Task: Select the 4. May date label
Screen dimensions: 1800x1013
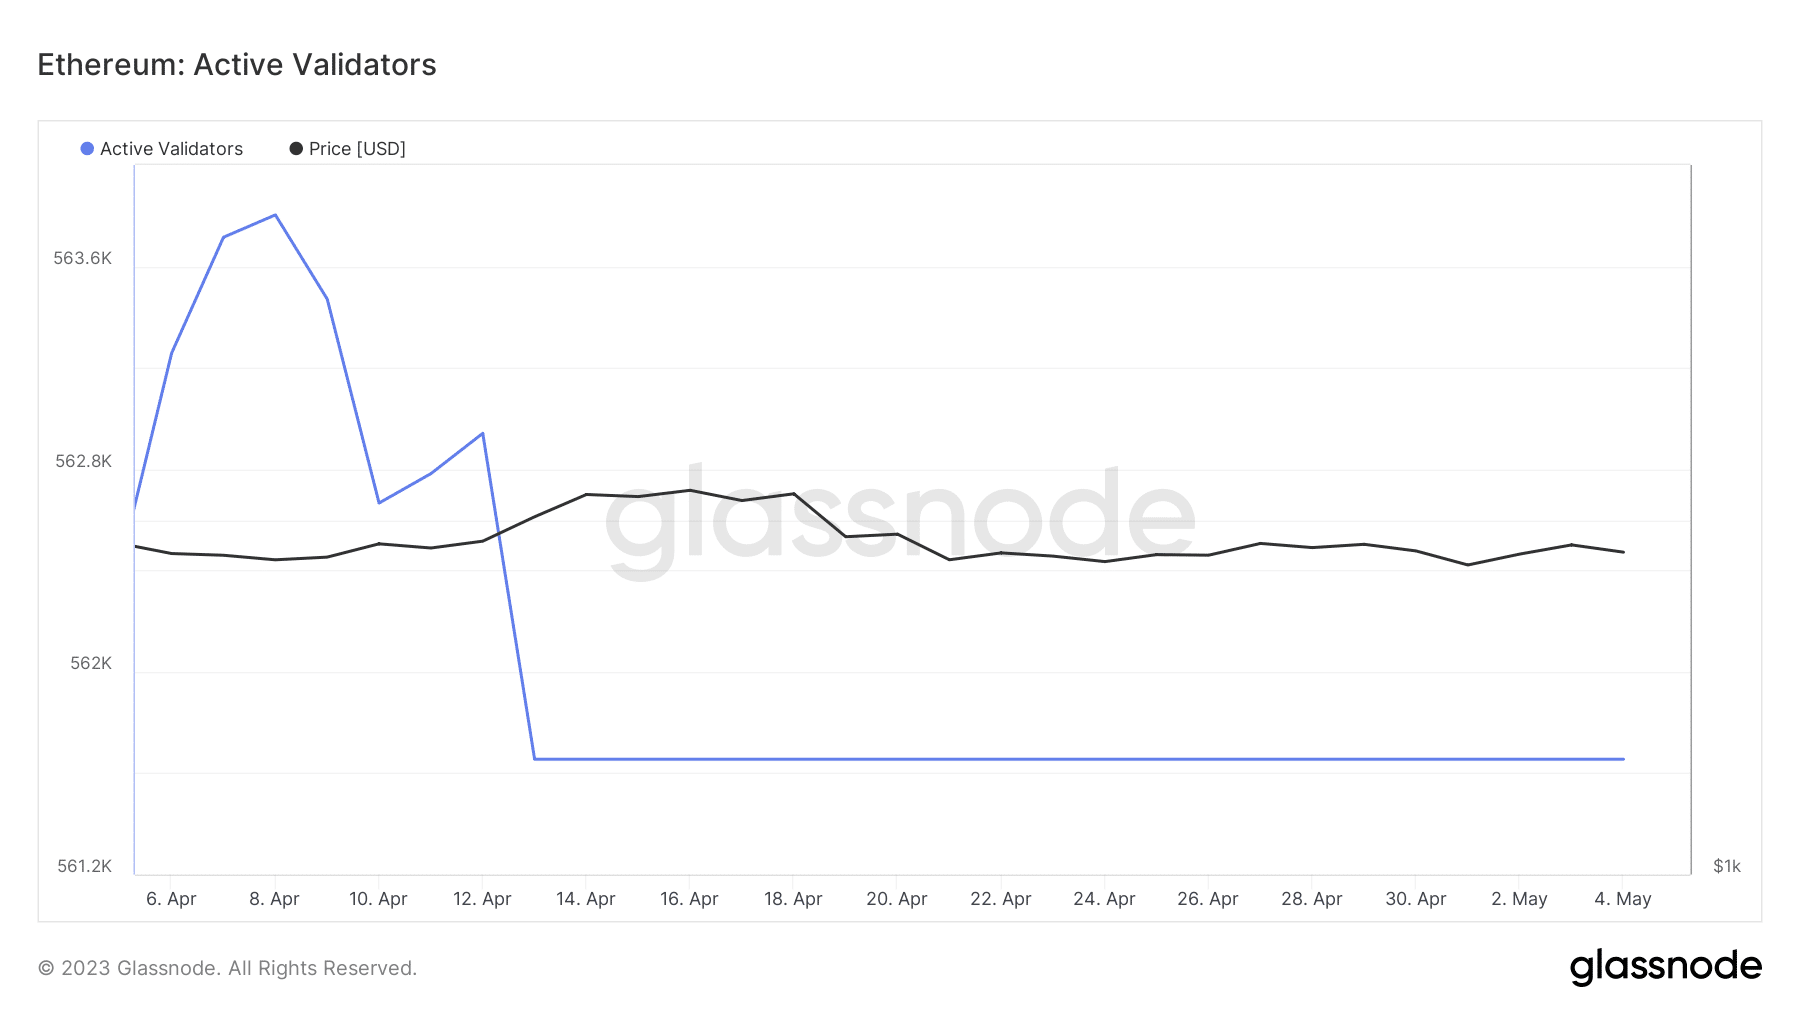Action: [1623, 899]
